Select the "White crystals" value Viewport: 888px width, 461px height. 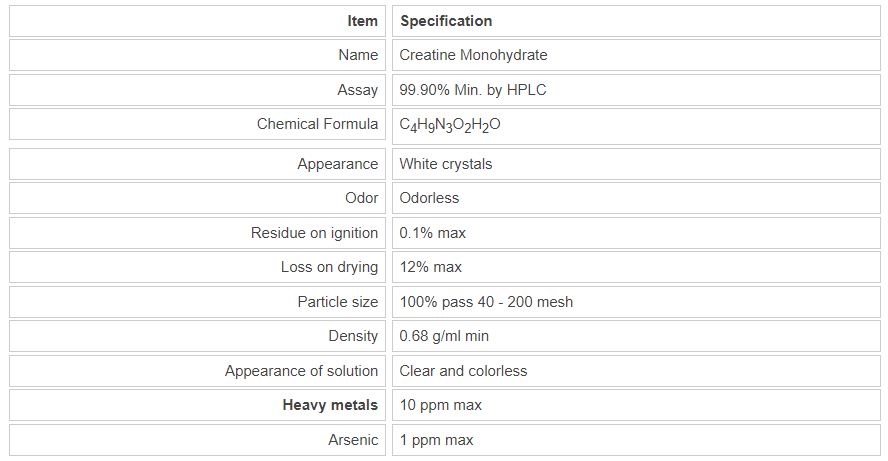[445, 164]
